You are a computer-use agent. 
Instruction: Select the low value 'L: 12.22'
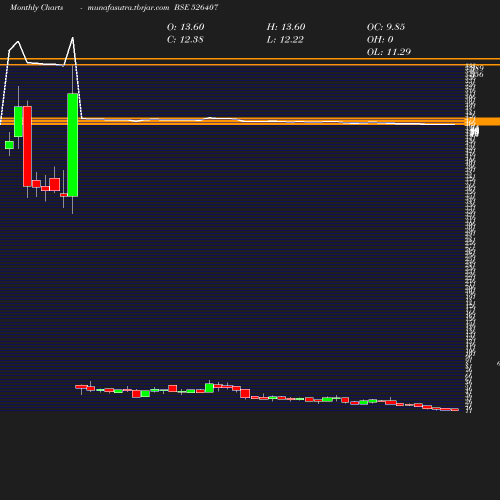(x=285, y=40)
